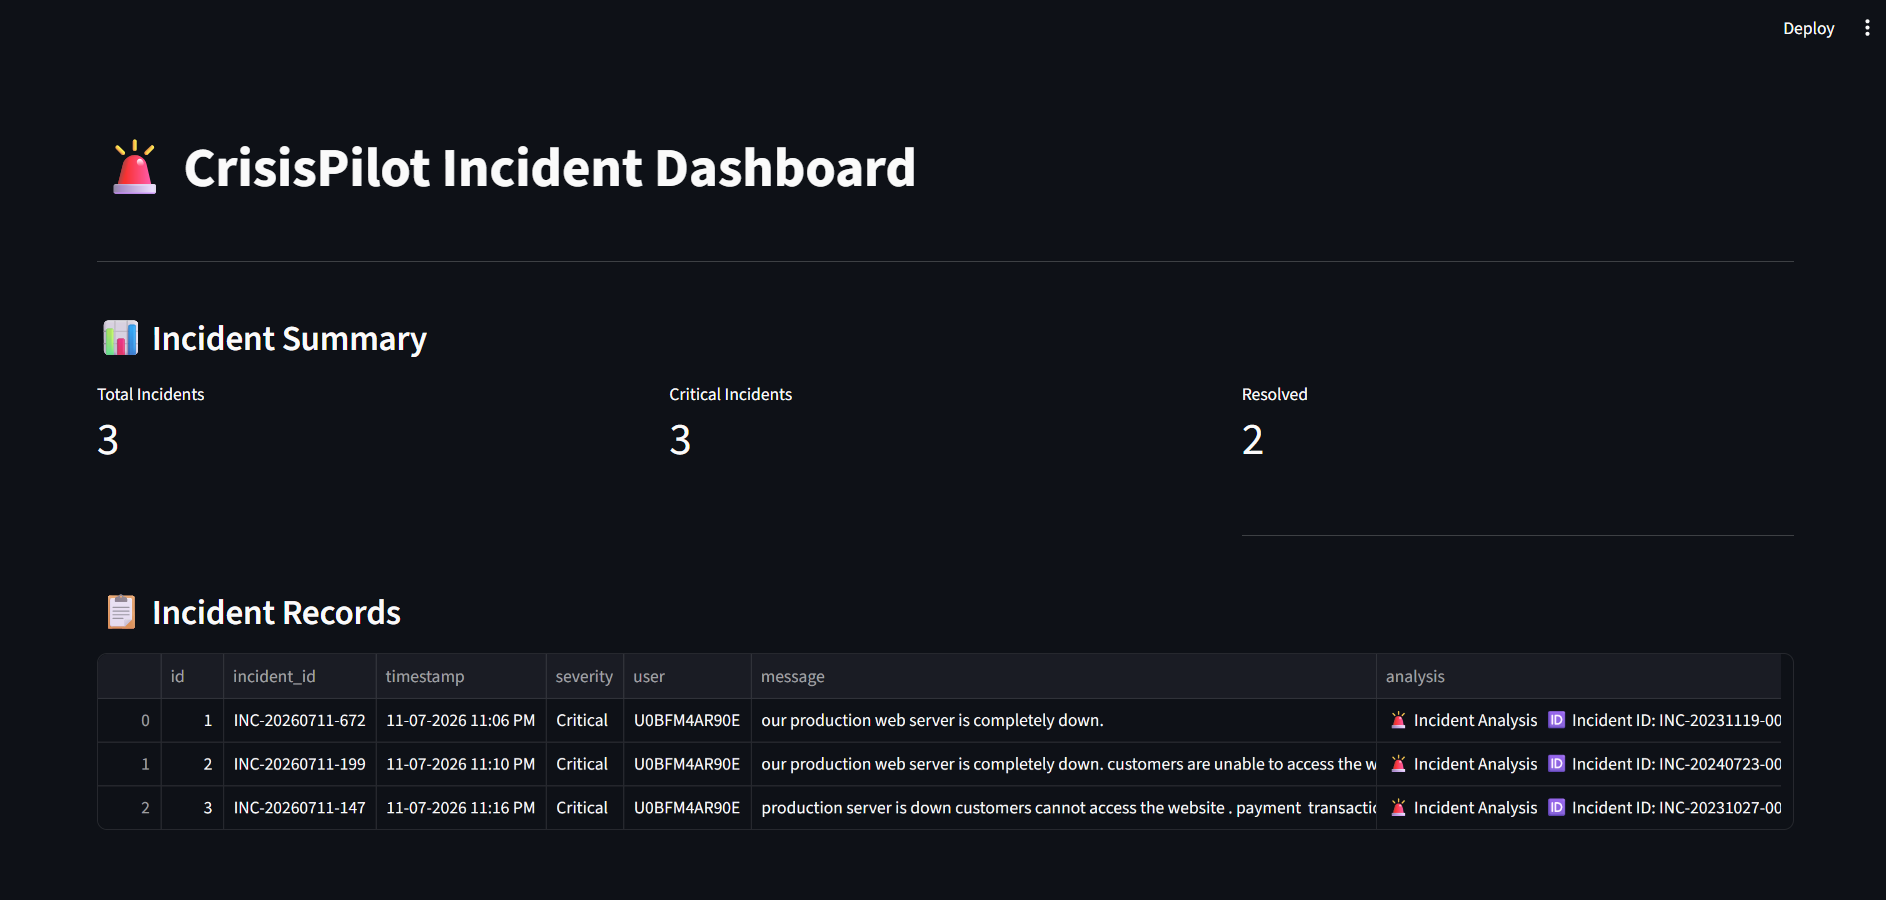Select the INC-20260711-199 cell
Image resolution: width=1886 pixels, height=900 pixels.
tap(299, 764)
